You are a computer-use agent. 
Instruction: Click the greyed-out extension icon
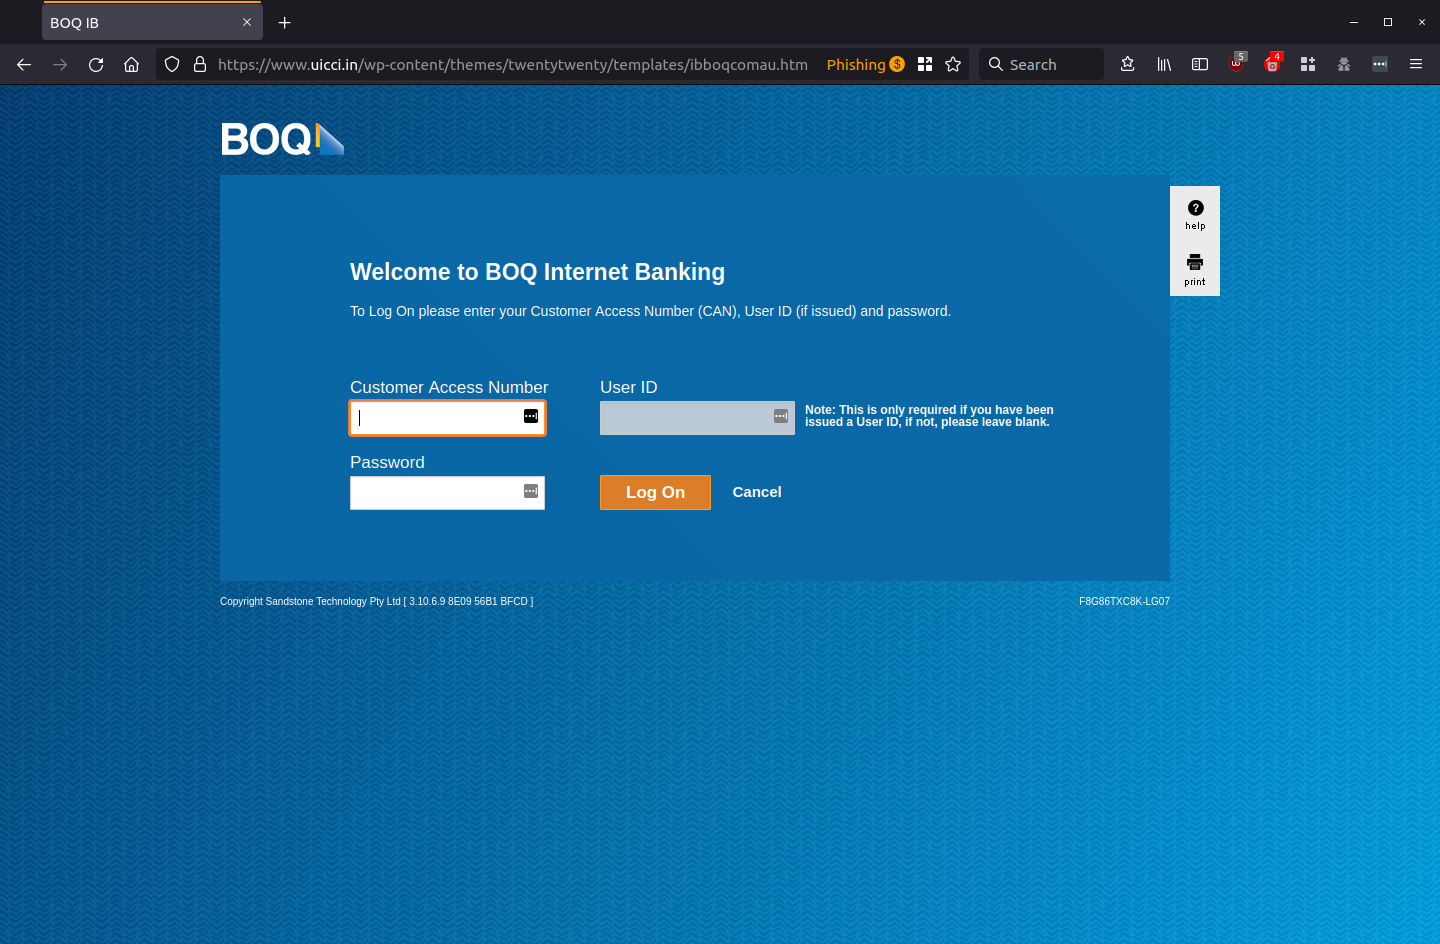tap(1344, 64)
